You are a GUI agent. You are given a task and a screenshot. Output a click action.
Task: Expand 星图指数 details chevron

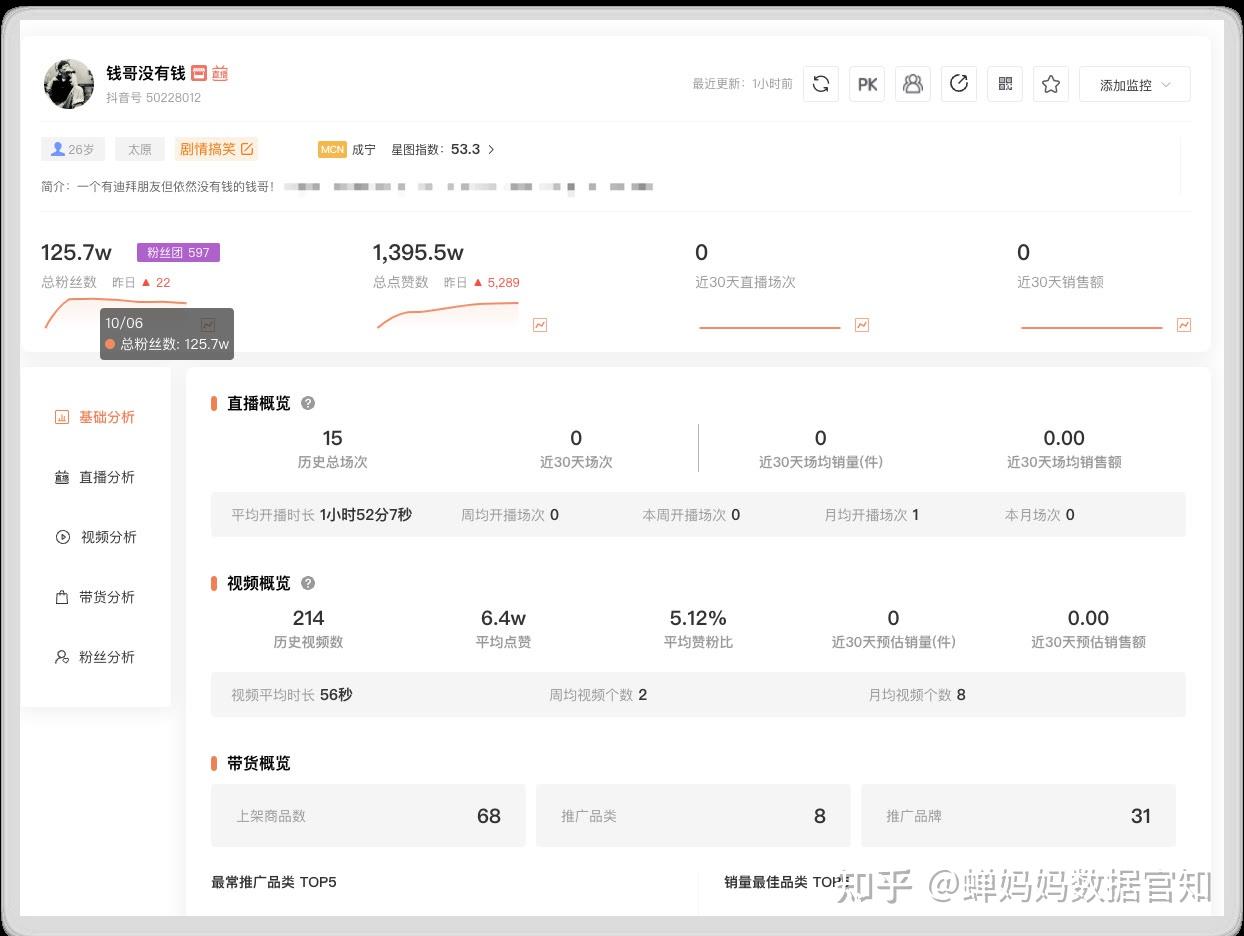pyautogui.click(x=491, y=149)
